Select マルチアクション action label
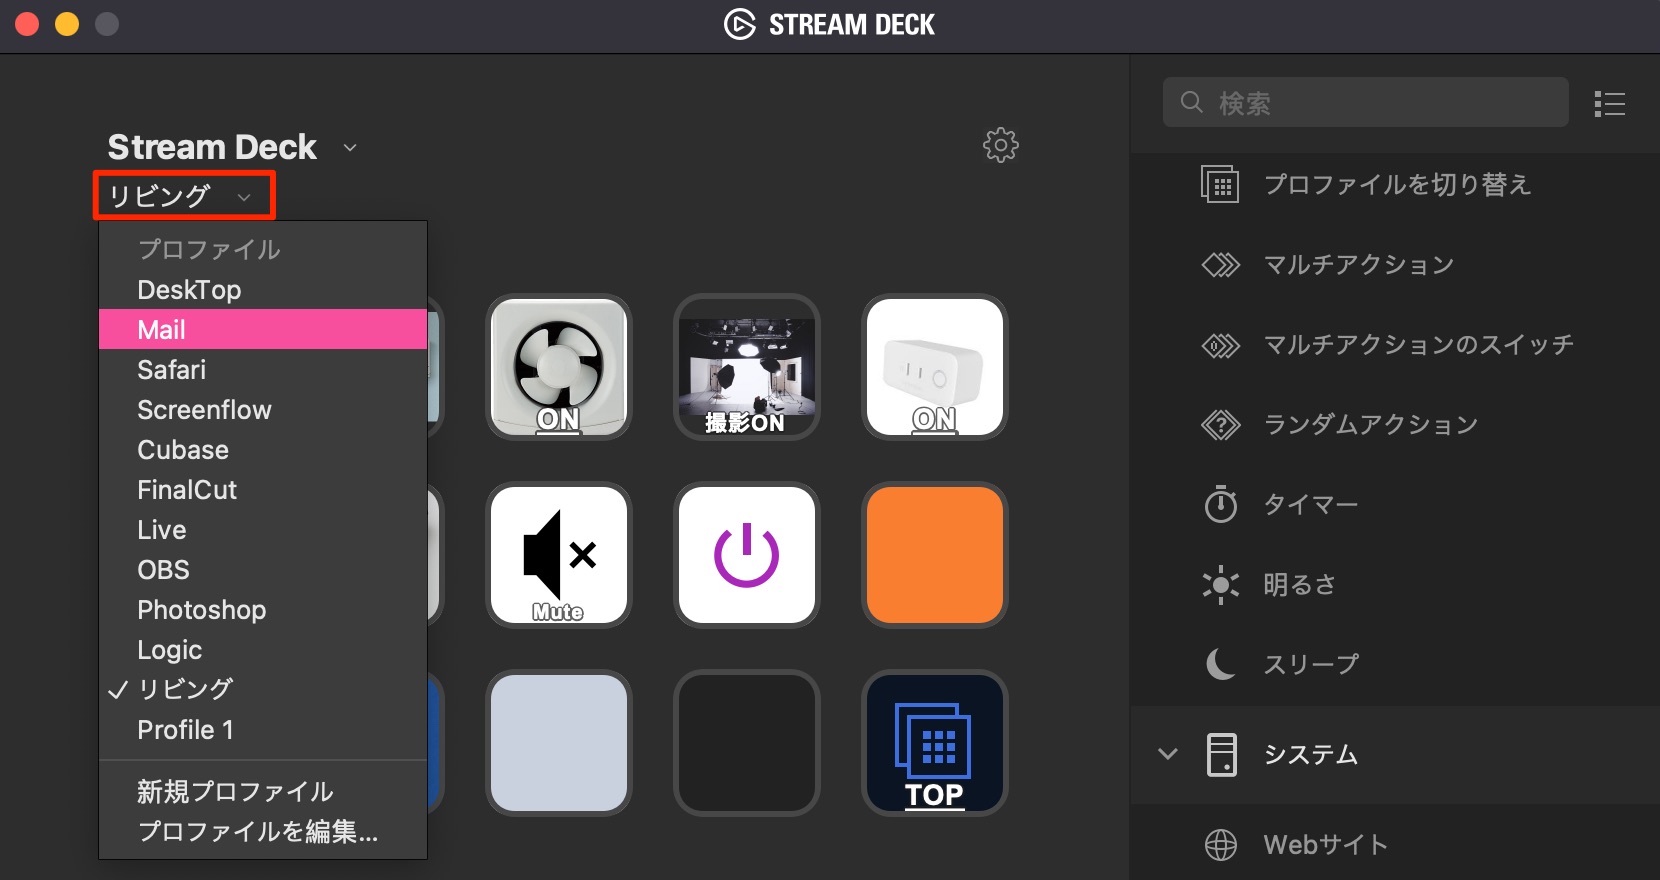Image resolution: width=1660 pixels, height=880 pixels. click(1358, 265)
